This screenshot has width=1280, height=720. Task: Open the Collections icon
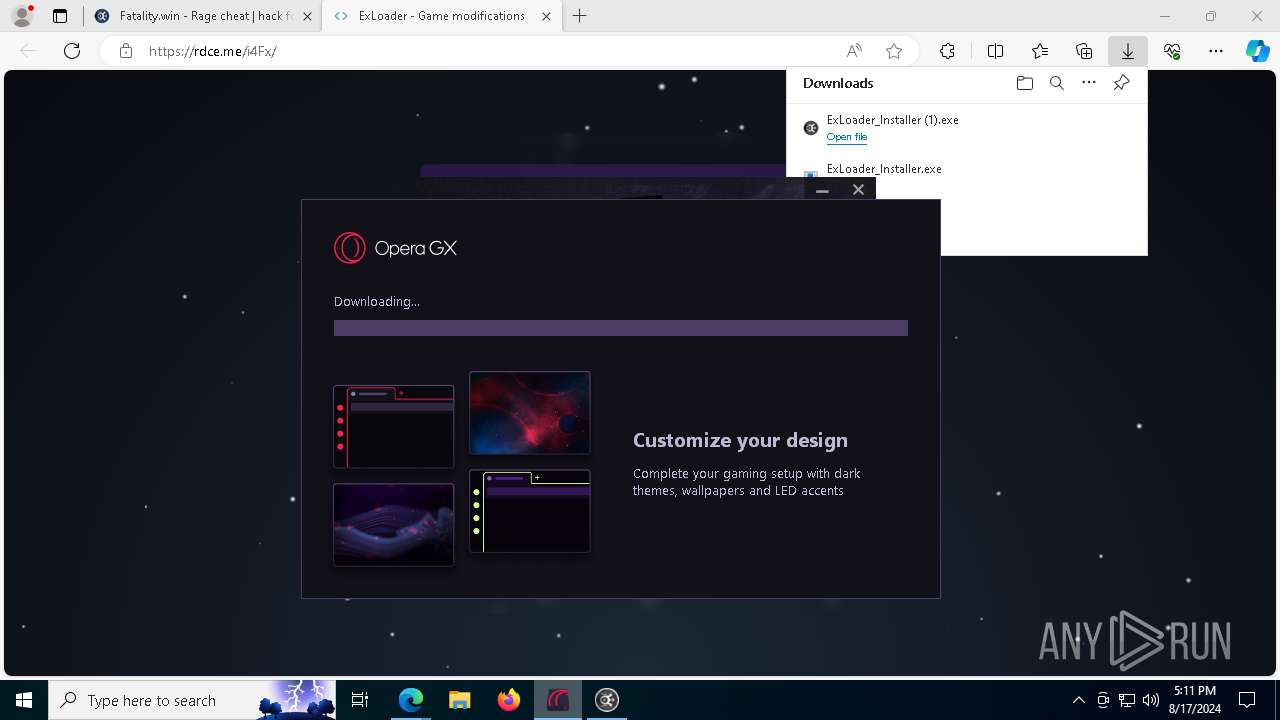point(1084,51)
